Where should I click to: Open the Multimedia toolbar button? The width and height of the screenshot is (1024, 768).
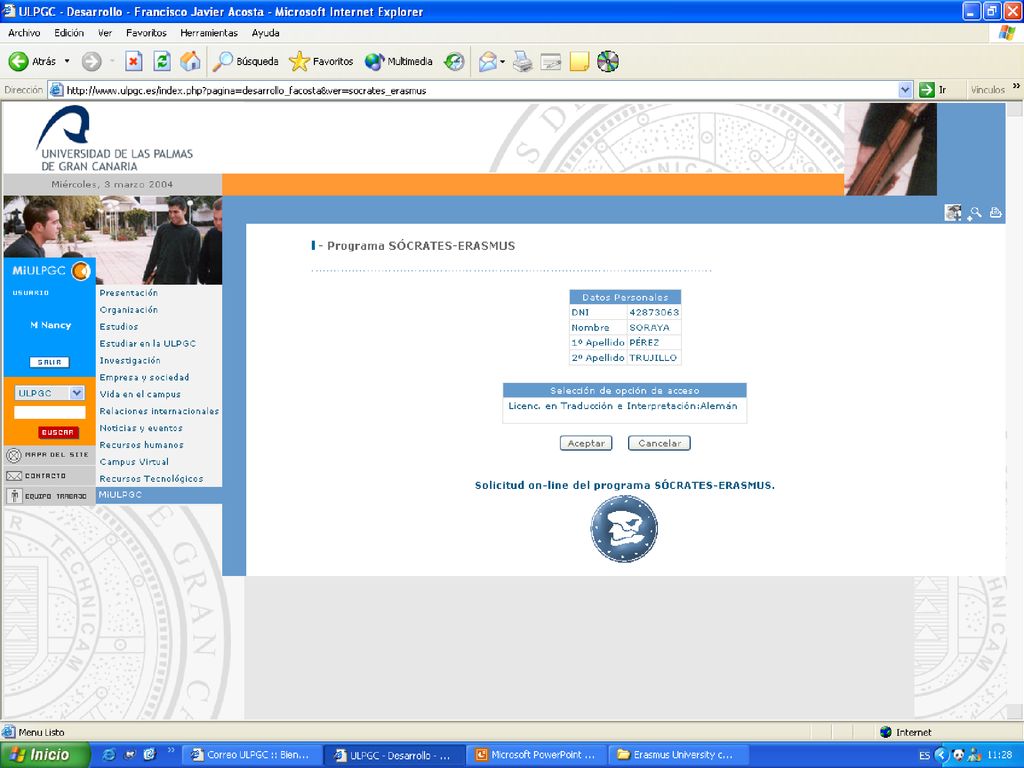point(398,61)
